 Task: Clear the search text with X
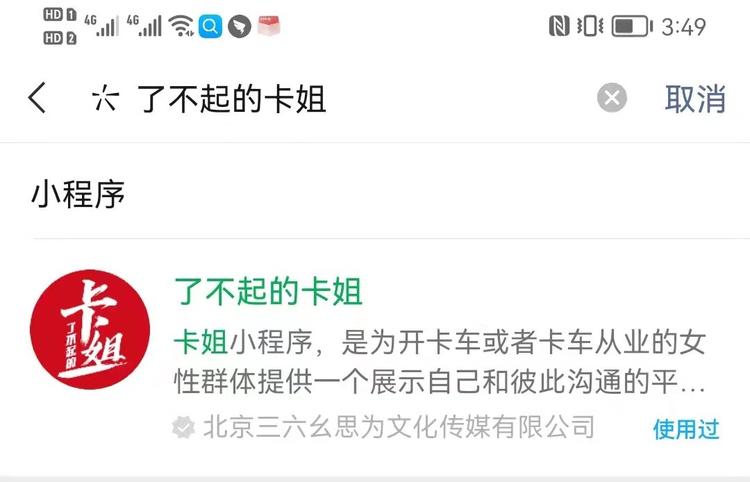point(612,98)
